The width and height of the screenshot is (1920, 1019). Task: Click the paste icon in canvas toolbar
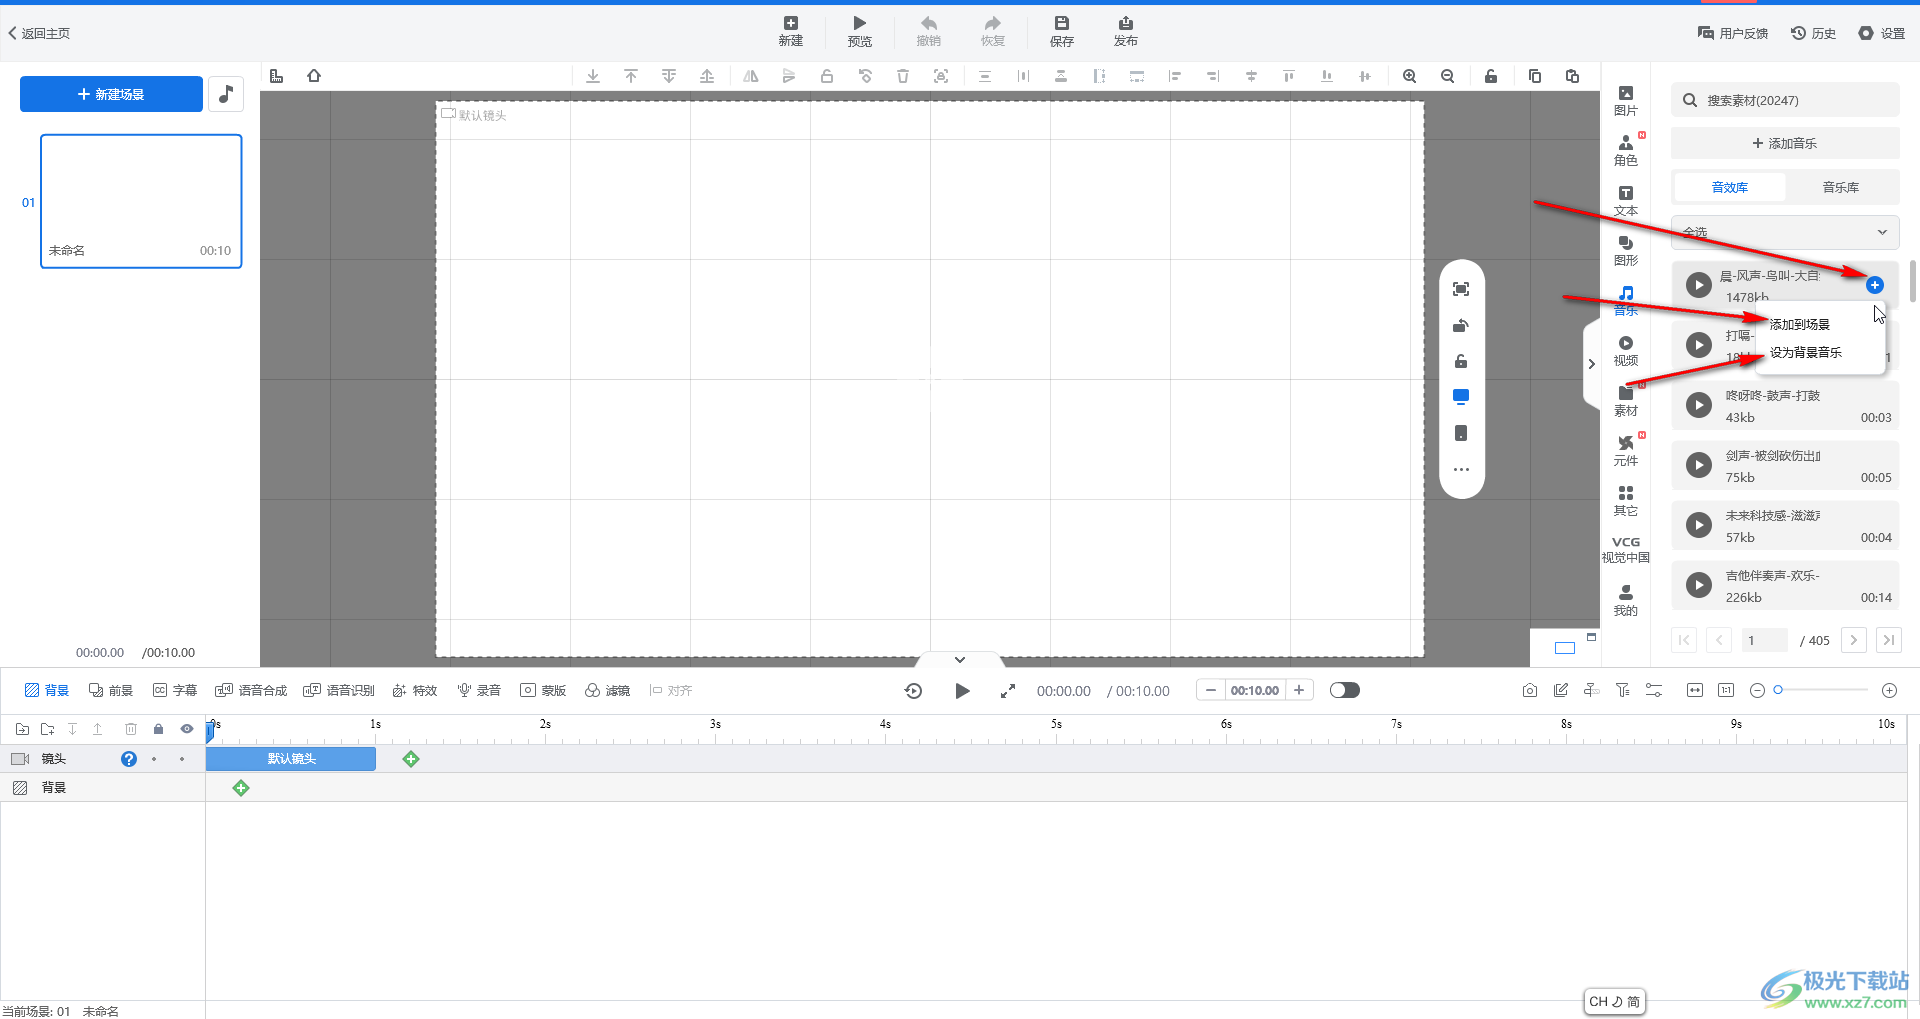coord(1572,76)
